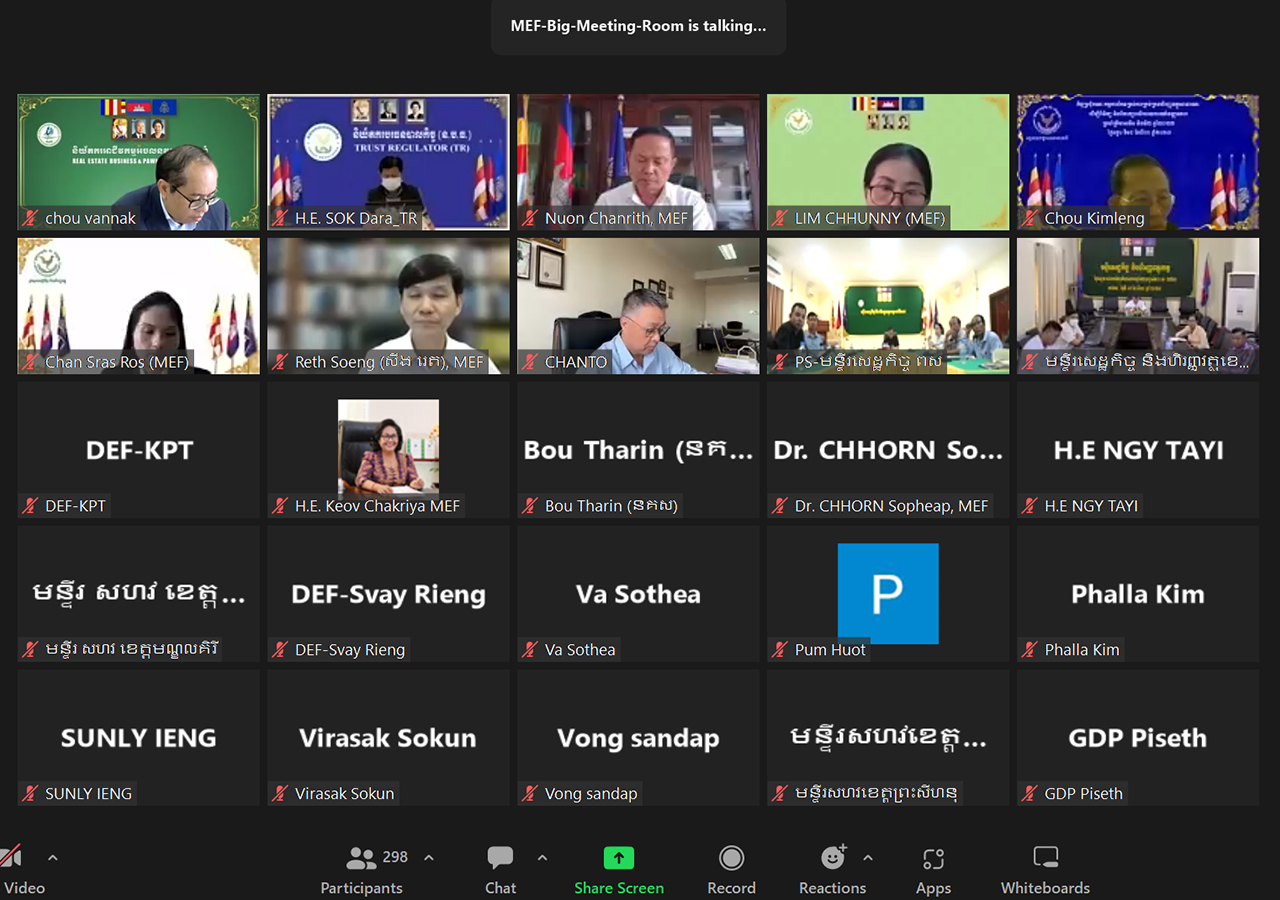This screenshot has width=1280, height=900.
Task: Open the Participants panel icon
Action: coord(361,858)
